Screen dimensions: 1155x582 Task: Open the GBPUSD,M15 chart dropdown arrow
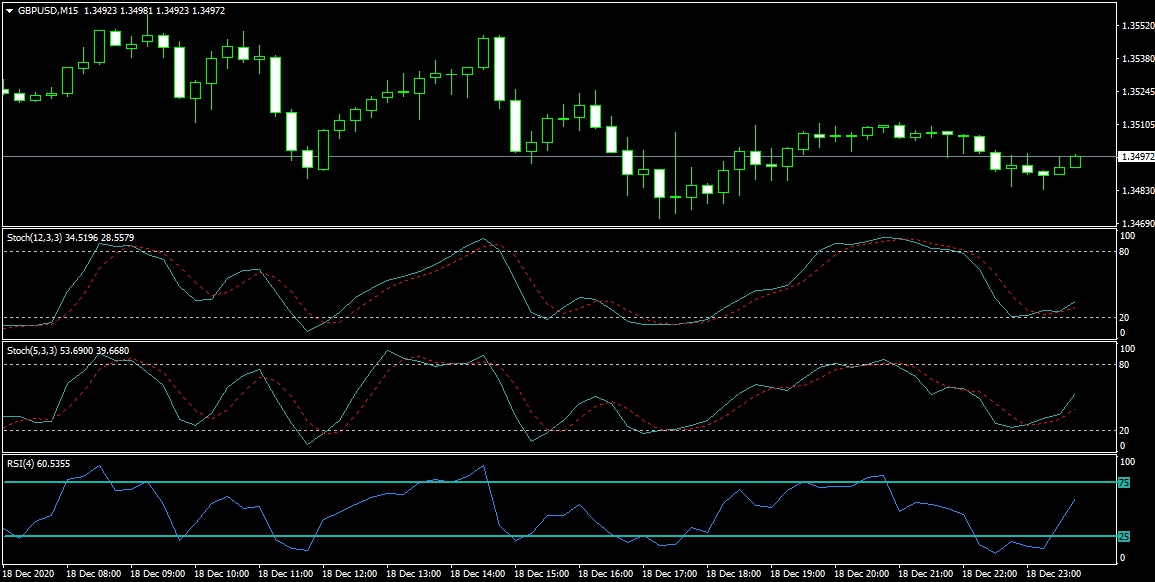9,10
